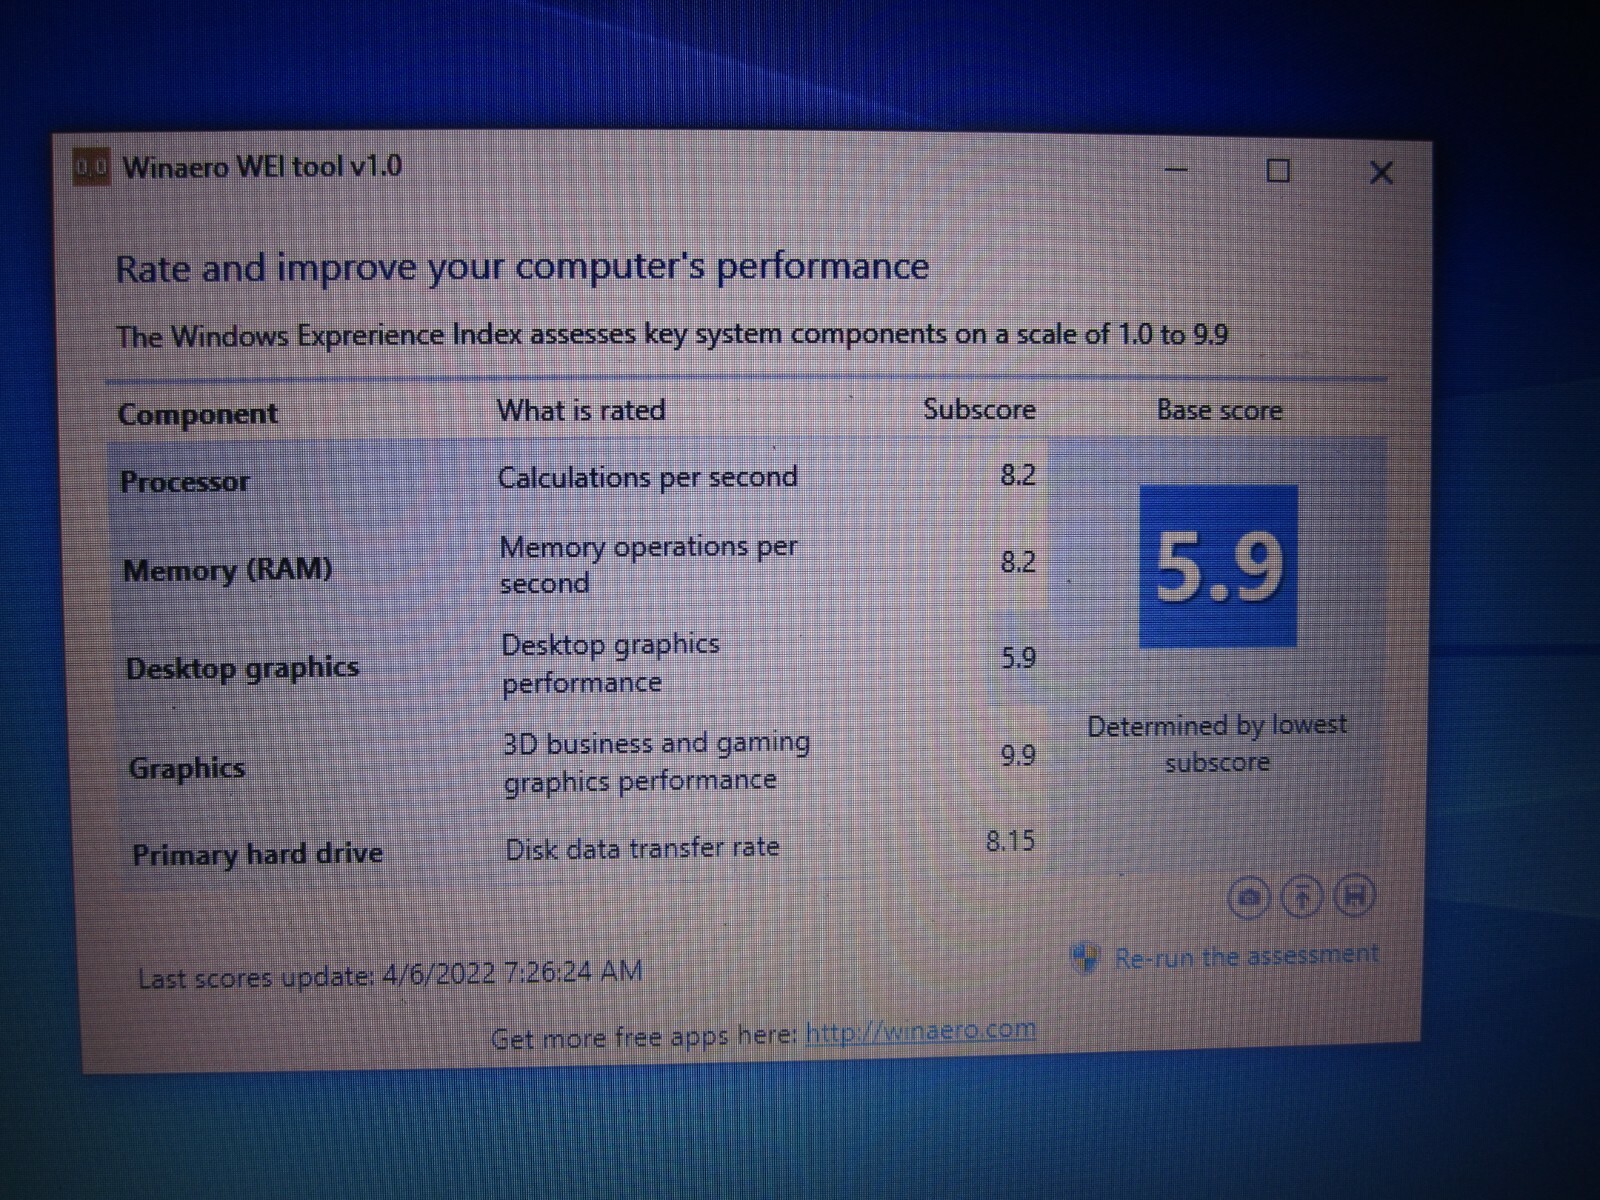Viewport: 1600px width, 1200px height.
Task: Click the Memory (RAM) subscore 8.2
Action: click(1018, 562)
